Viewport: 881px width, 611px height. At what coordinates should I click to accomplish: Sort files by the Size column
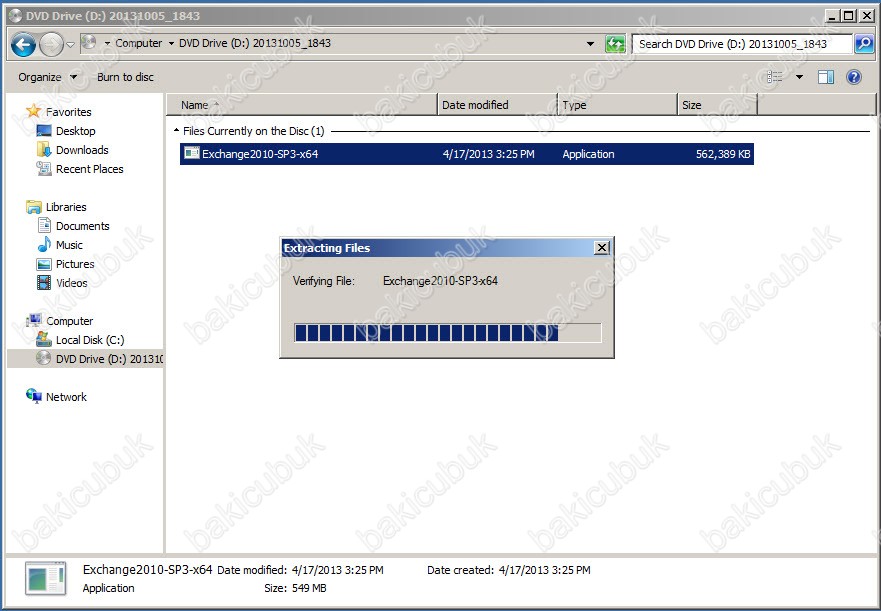pos(717,105)
